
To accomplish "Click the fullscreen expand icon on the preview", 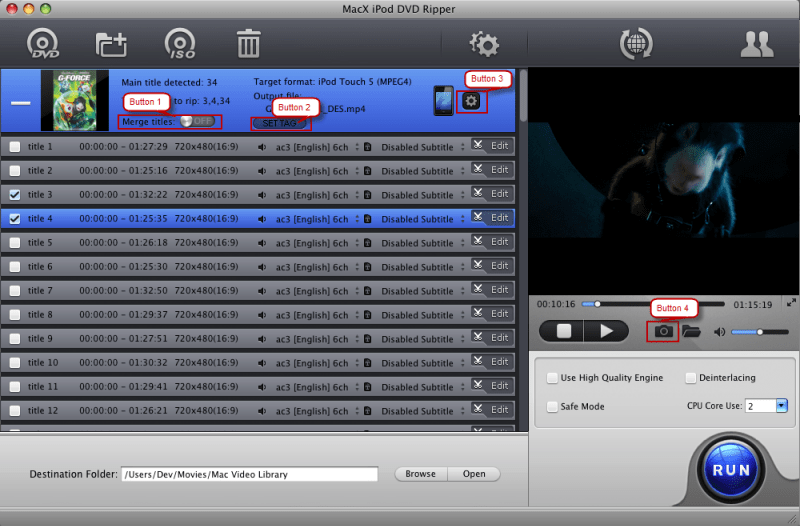I will pyautogui.click(x=791, y=303).
